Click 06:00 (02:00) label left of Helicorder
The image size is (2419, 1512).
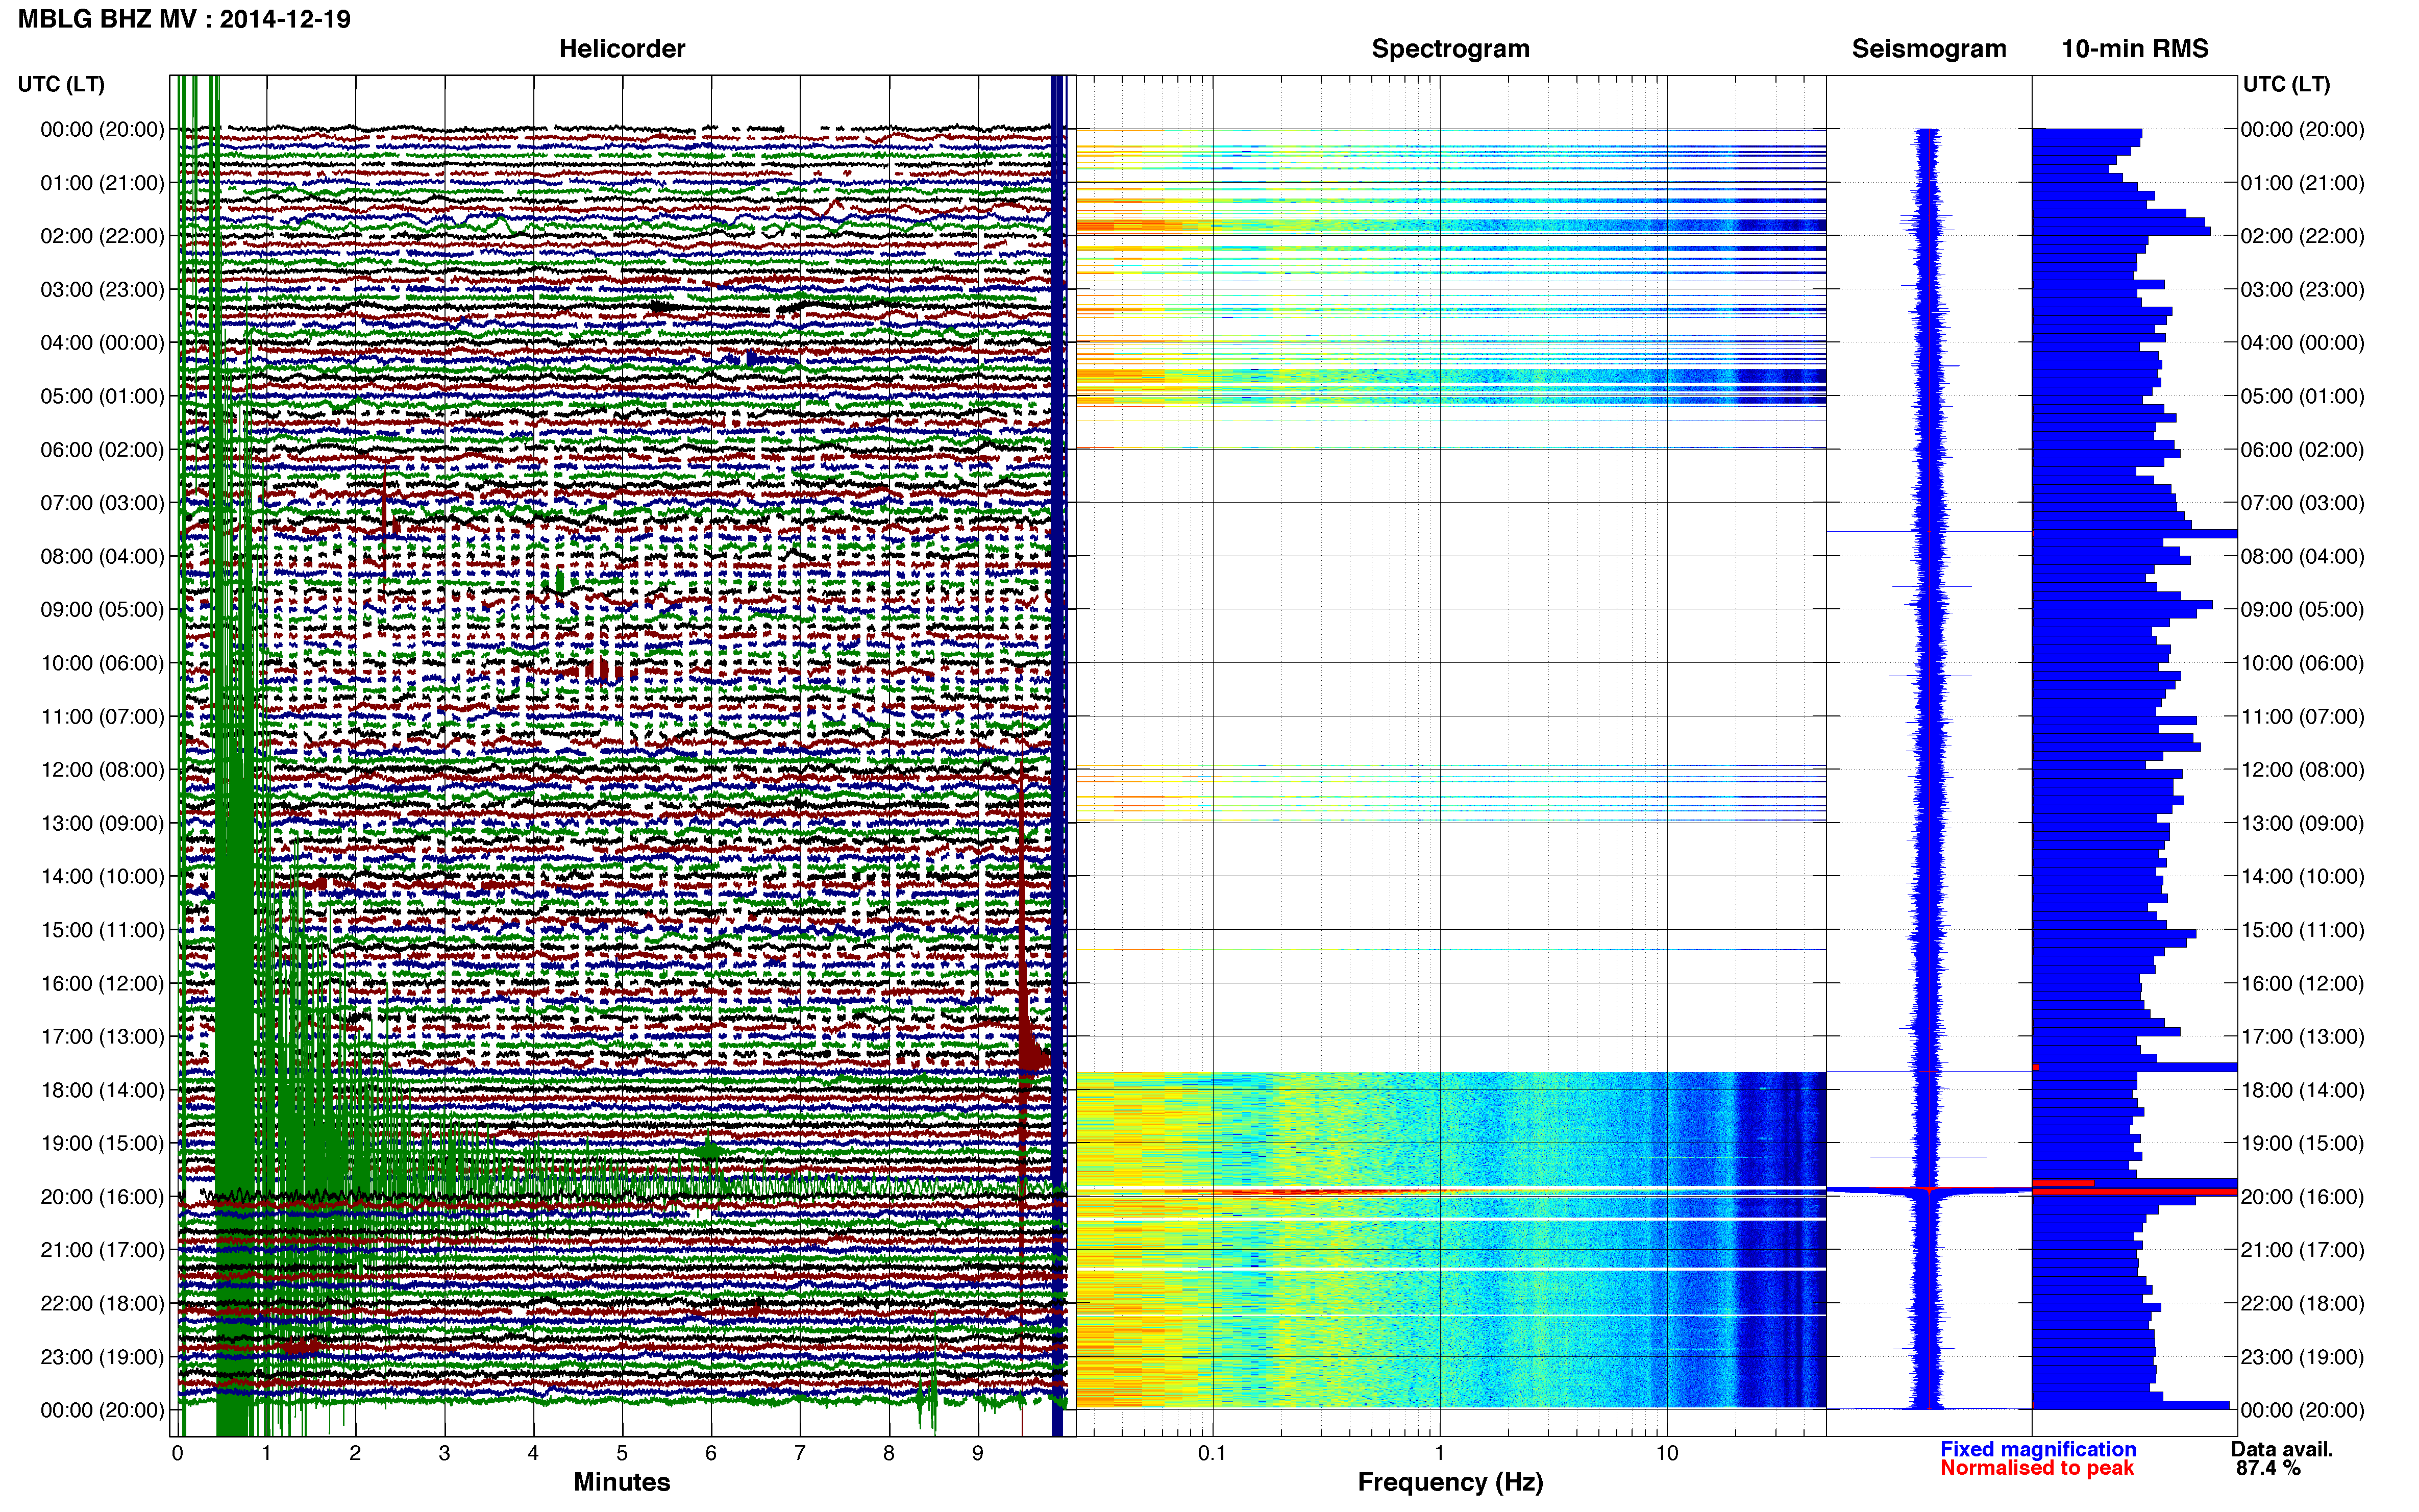102,450
